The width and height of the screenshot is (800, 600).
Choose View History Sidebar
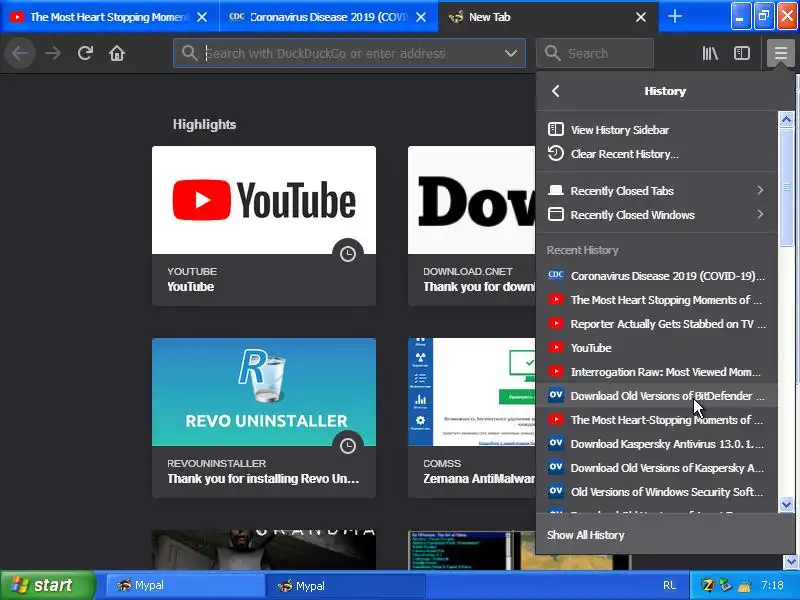tap(657, 130)
